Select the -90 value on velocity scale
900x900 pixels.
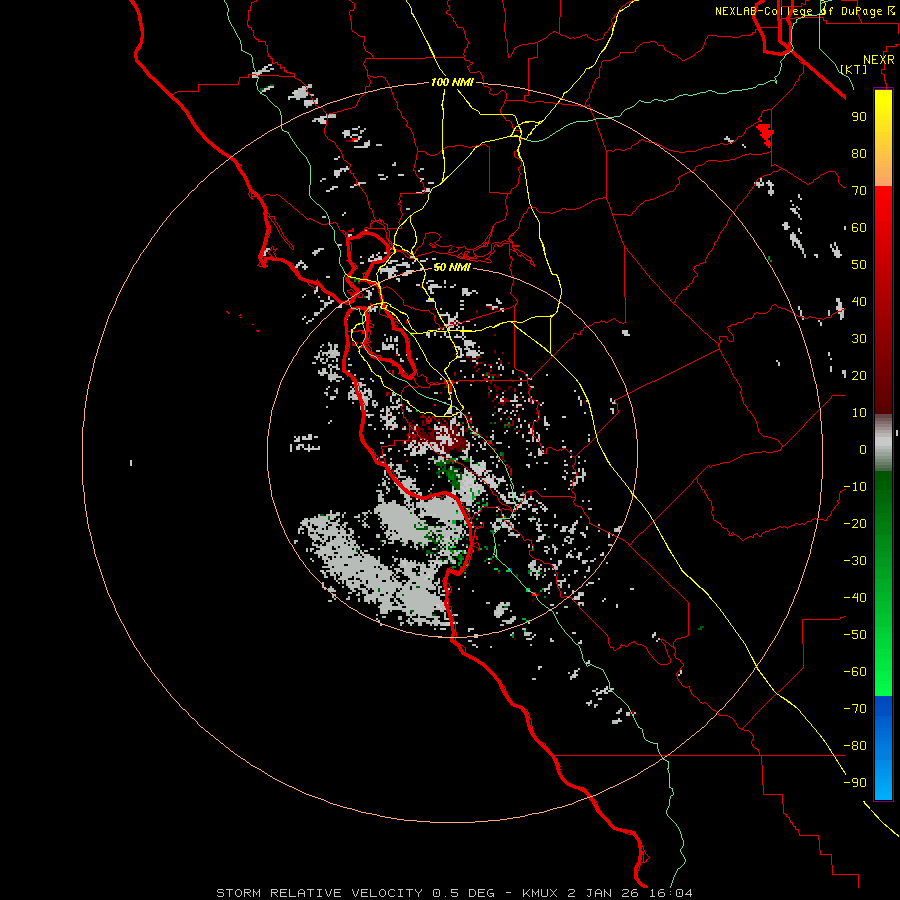pyautogui.click(x=855, y=782)
